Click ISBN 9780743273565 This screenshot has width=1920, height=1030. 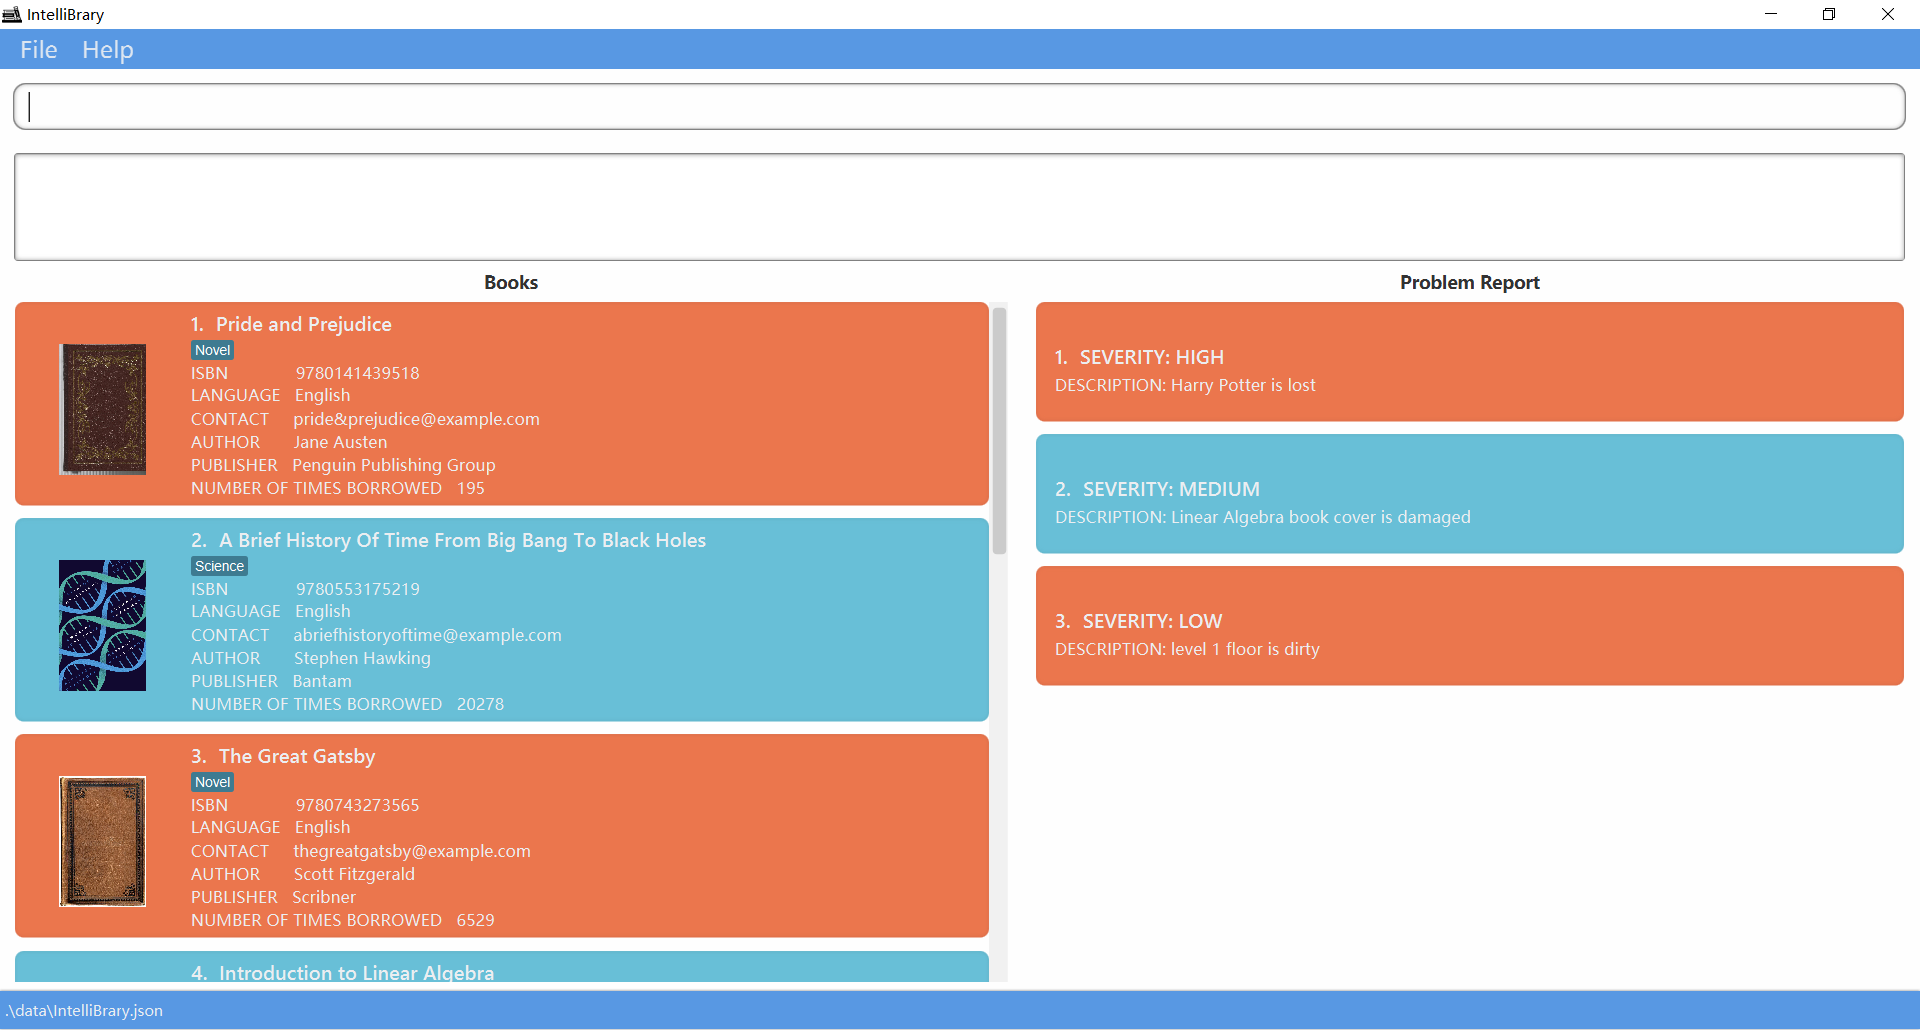click(357, 805)
